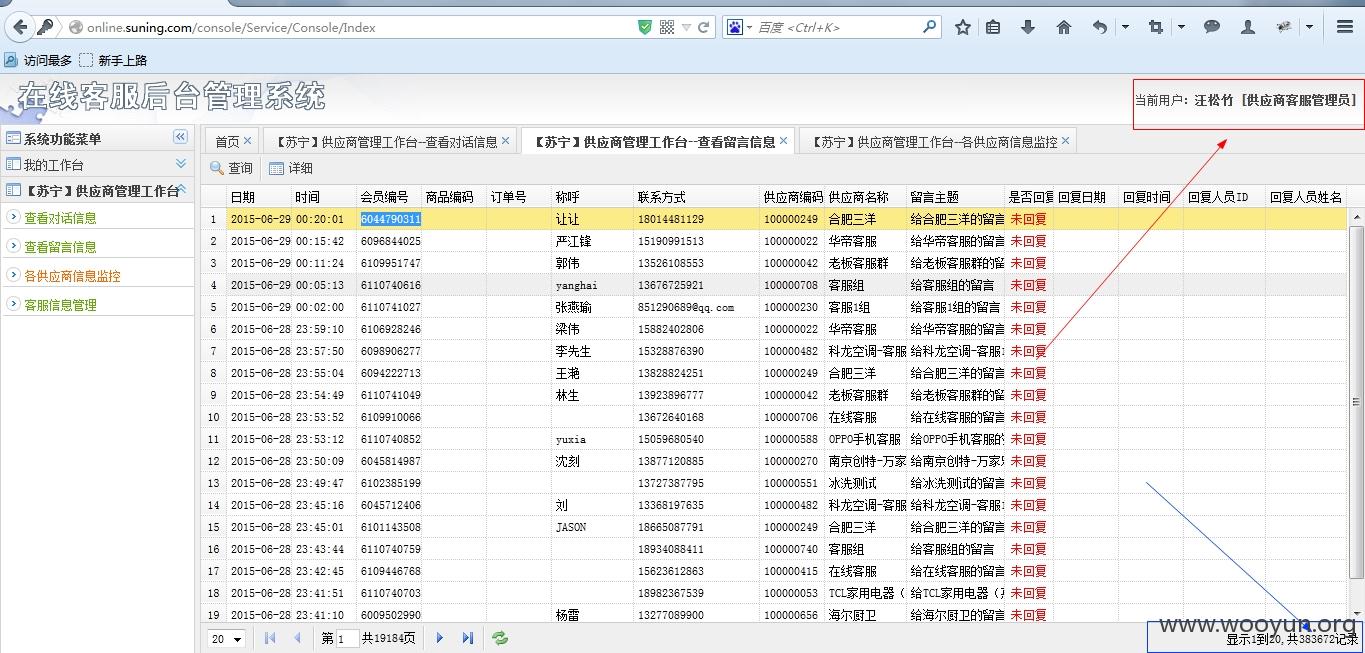Expand the 我的工作台 section
Image resolution: width=1365 pixels, height=653 pixels.
pos(181,163)
